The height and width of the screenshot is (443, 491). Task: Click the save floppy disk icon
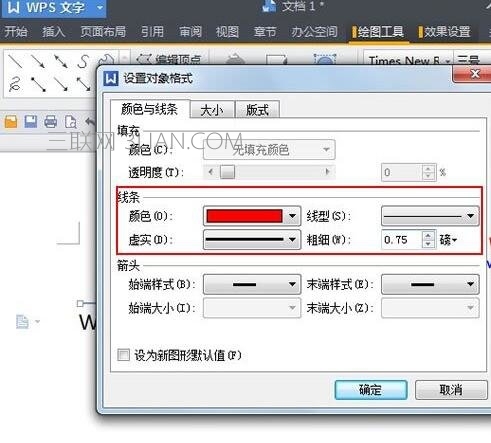(x=31, y=122)
